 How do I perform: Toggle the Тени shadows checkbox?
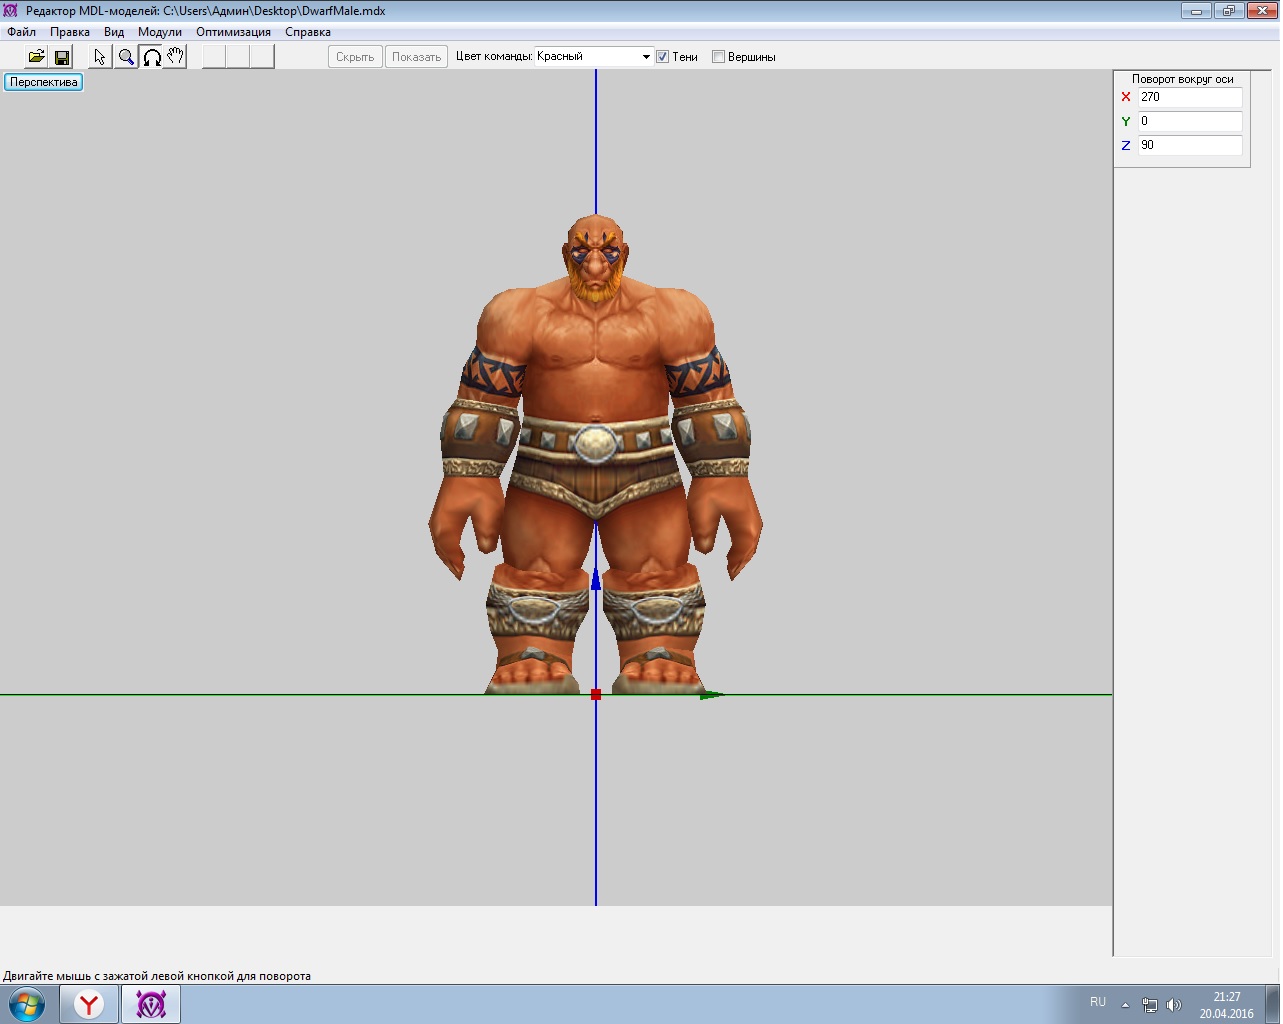(662, 57)
